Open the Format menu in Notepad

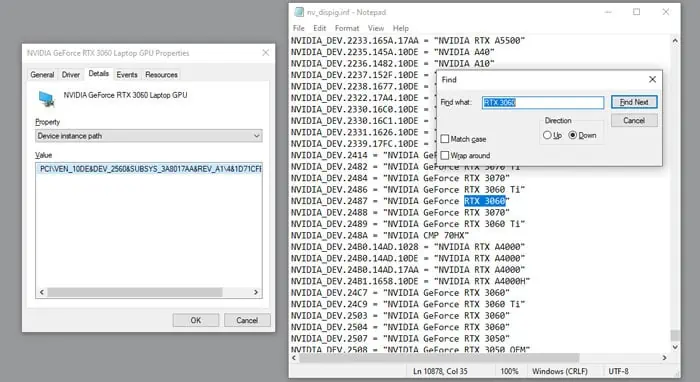click(x=347, y=28)
